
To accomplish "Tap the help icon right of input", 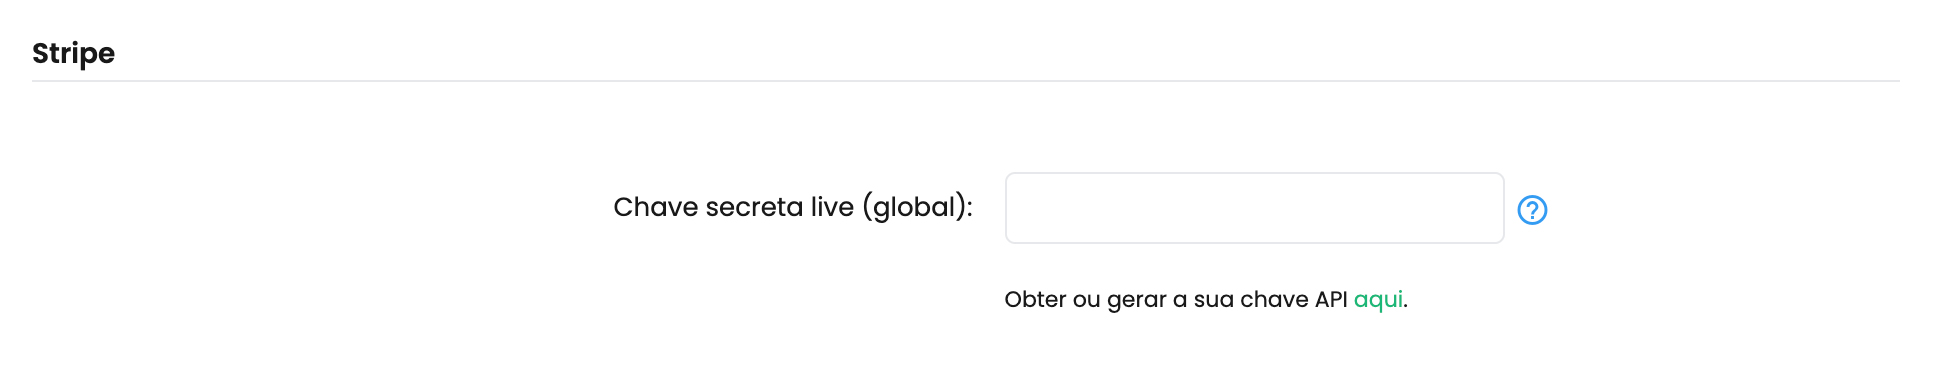I will click(x=1532, y=210).
